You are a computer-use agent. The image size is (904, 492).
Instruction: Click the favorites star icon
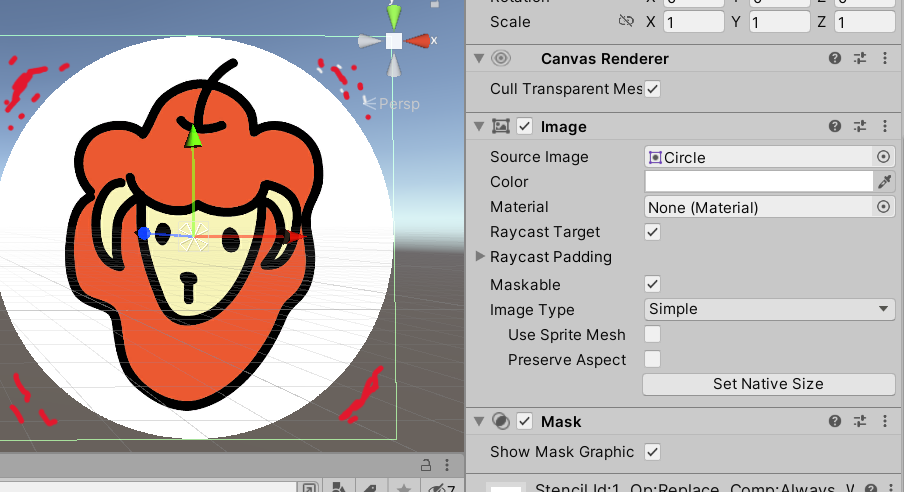pos(404,488)
